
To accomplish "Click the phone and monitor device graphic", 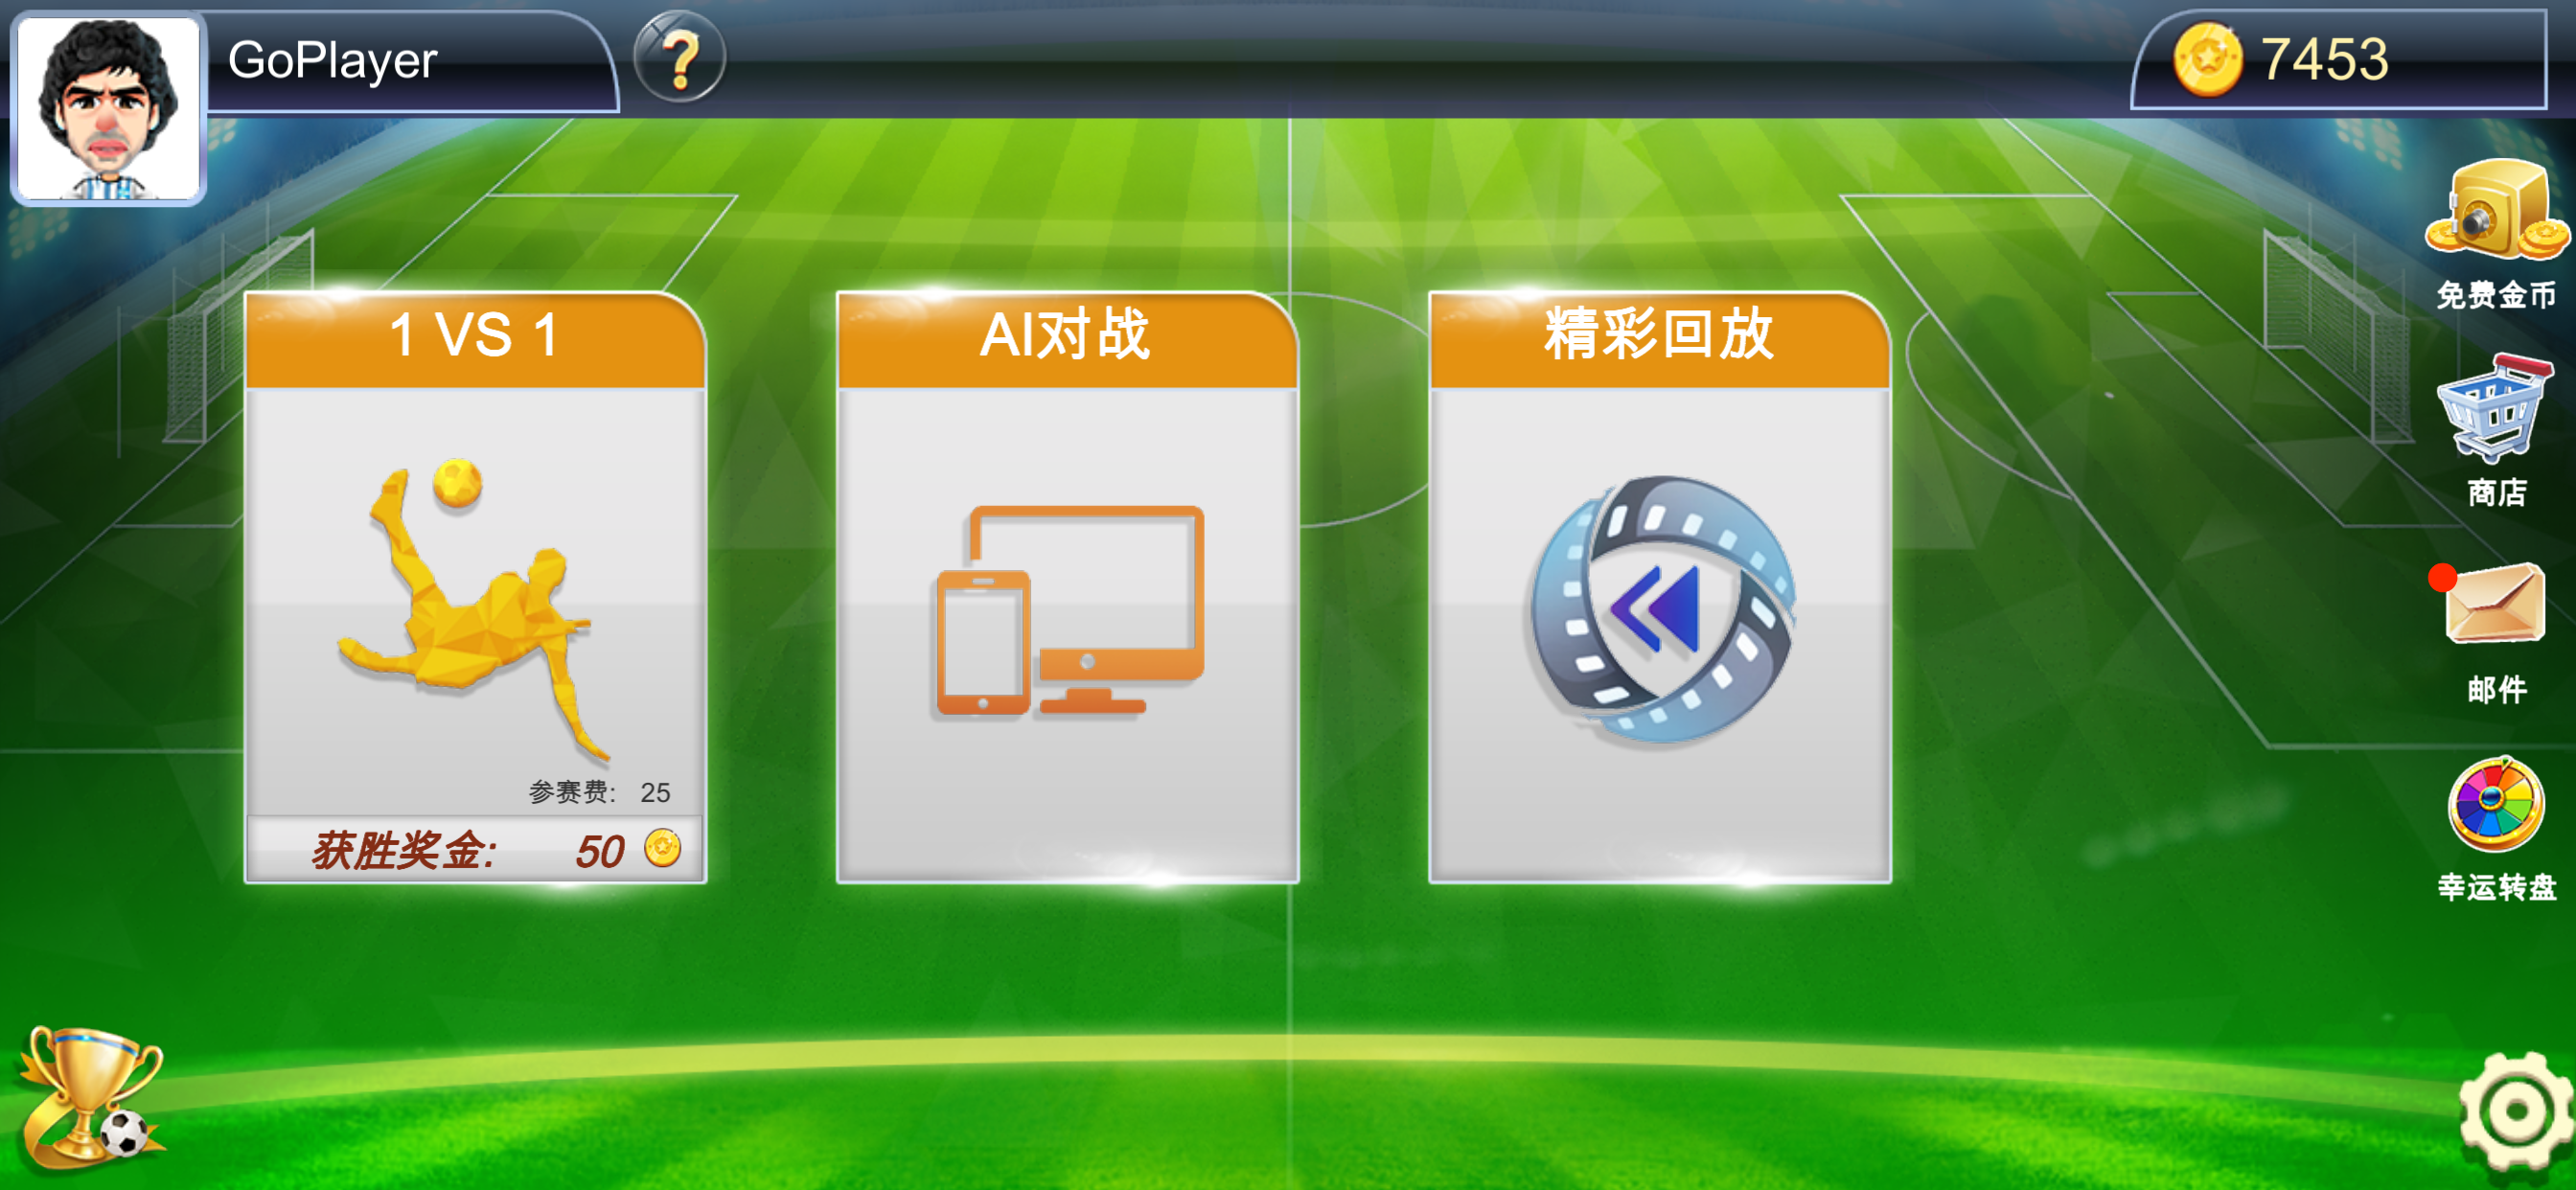I will click(x=1070, y=610).
